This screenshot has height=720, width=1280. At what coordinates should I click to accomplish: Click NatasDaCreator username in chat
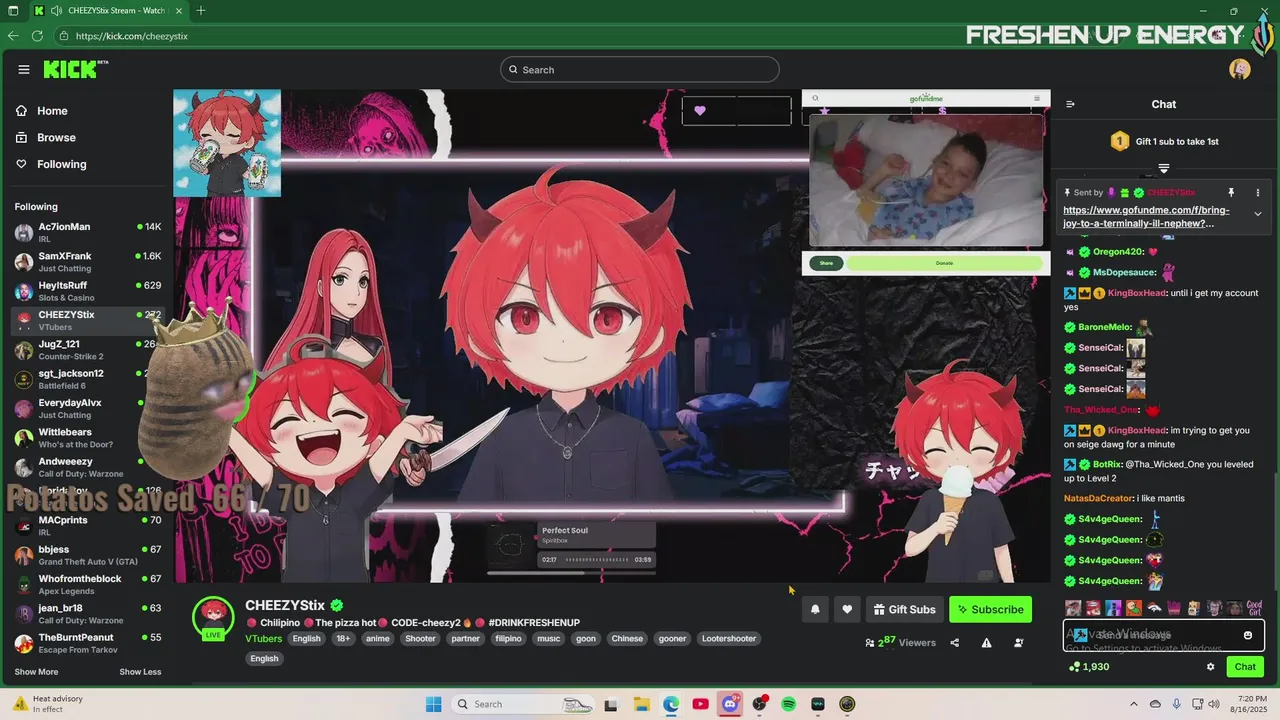click(x=1098, y=498)
